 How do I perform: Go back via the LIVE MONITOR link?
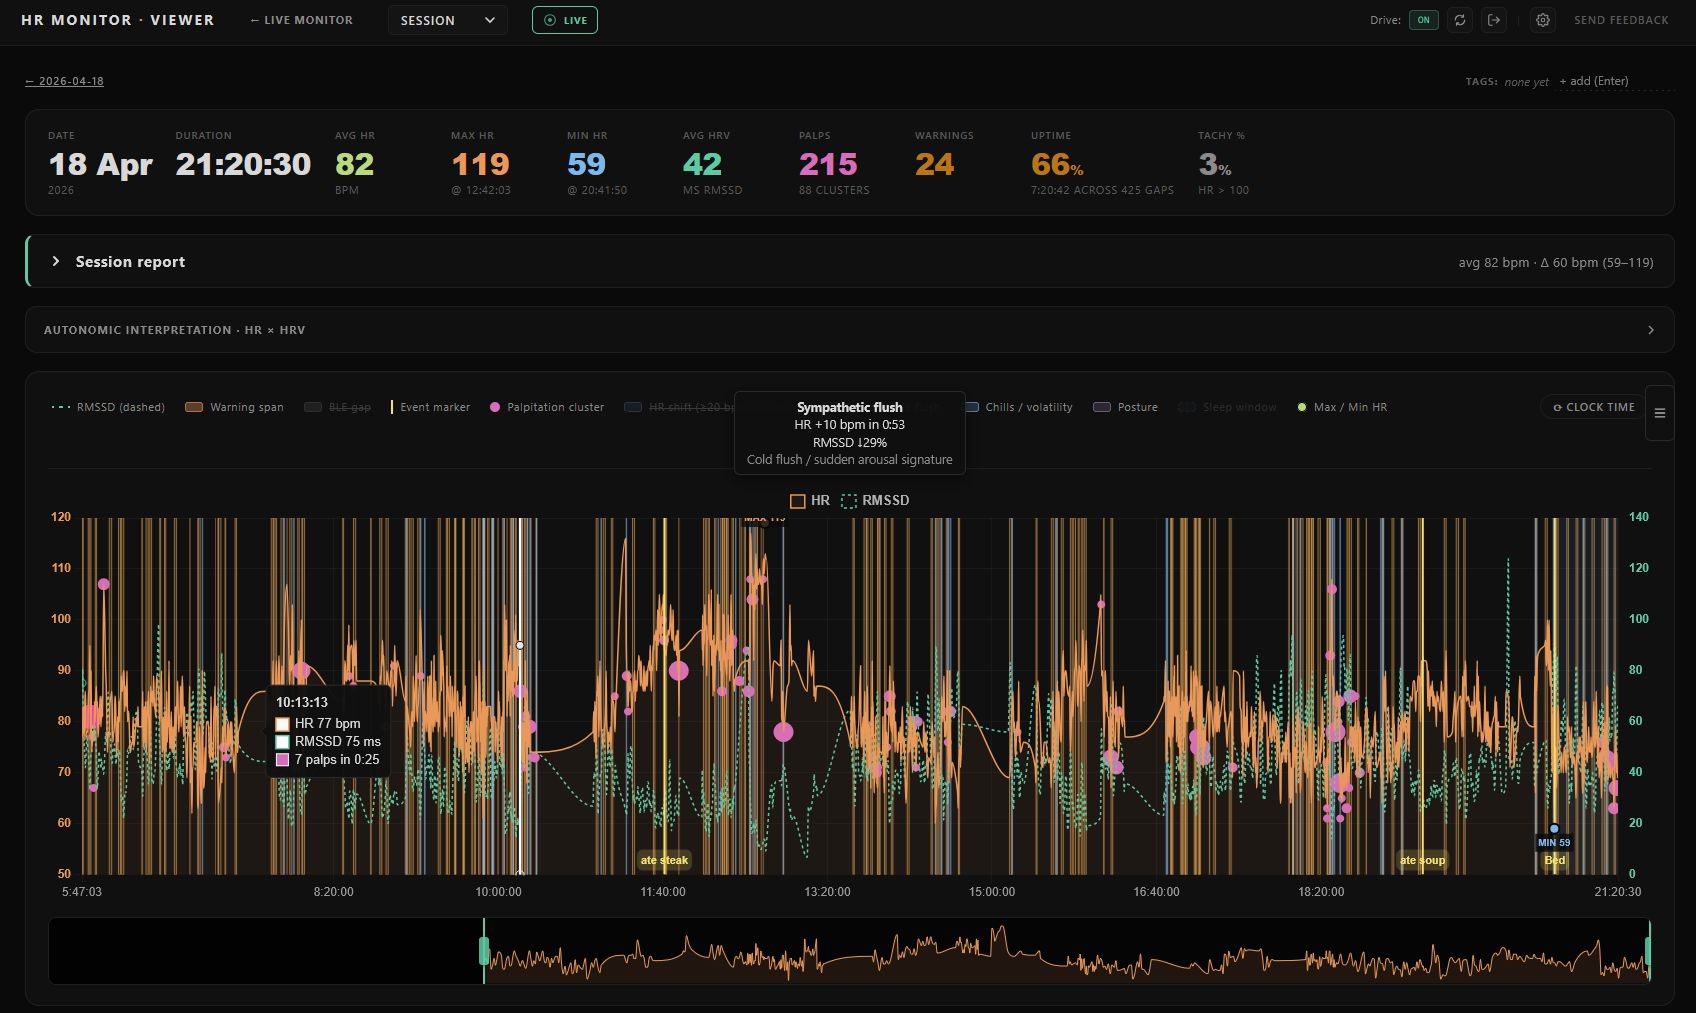300,20
